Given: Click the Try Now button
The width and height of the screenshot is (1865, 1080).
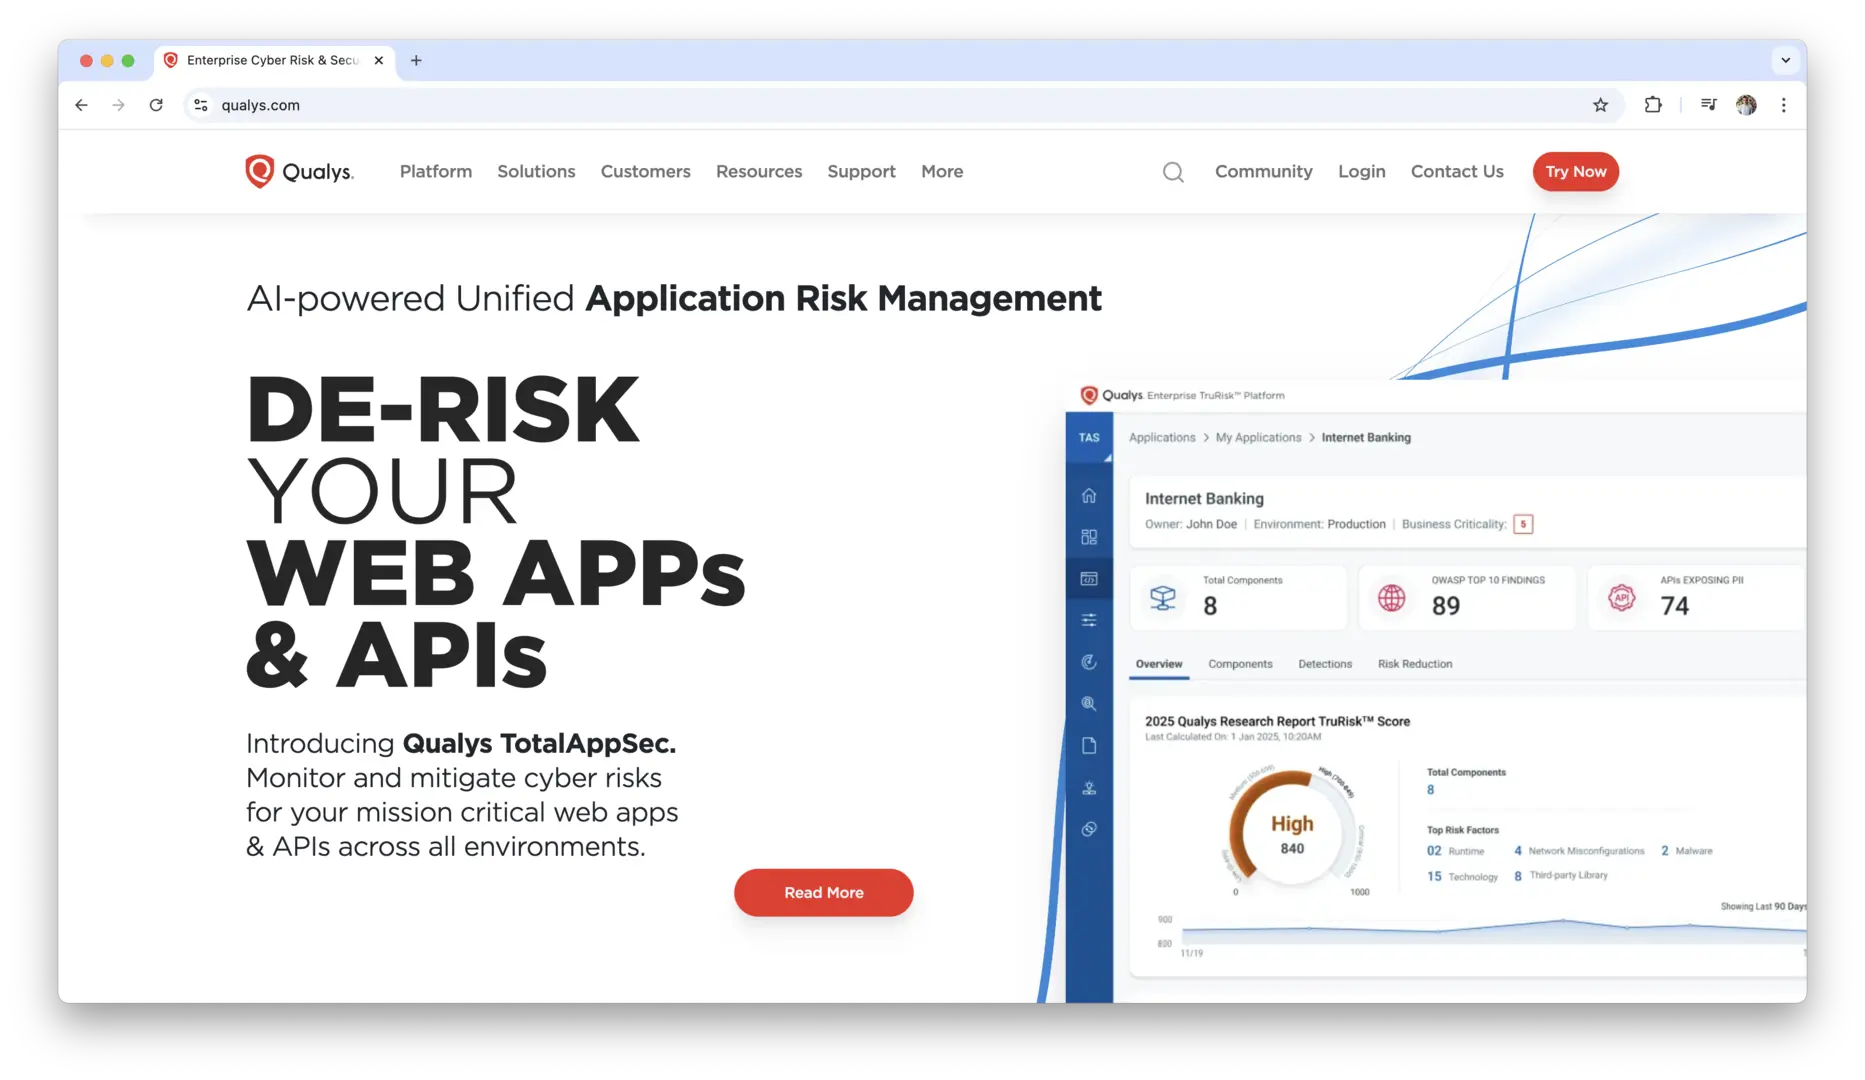Looking at the screenshot, I should pos(1575,172).
